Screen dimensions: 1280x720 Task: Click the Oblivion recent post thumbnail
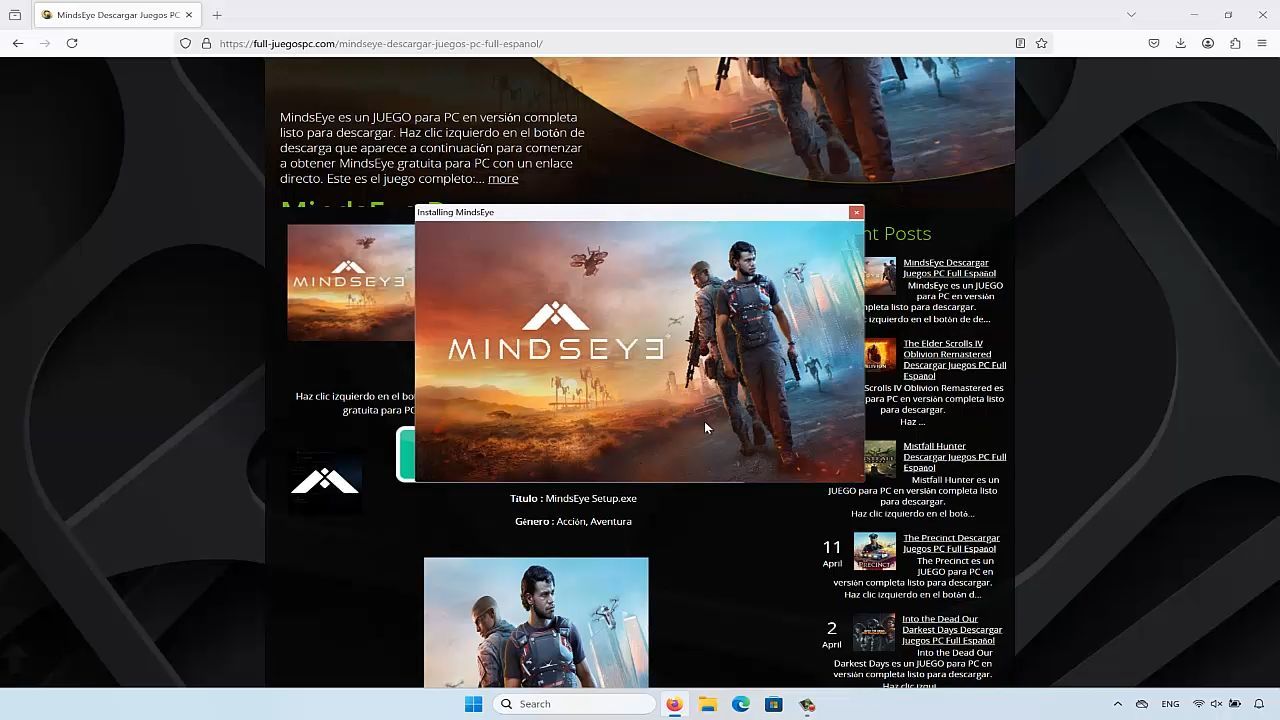880,356
